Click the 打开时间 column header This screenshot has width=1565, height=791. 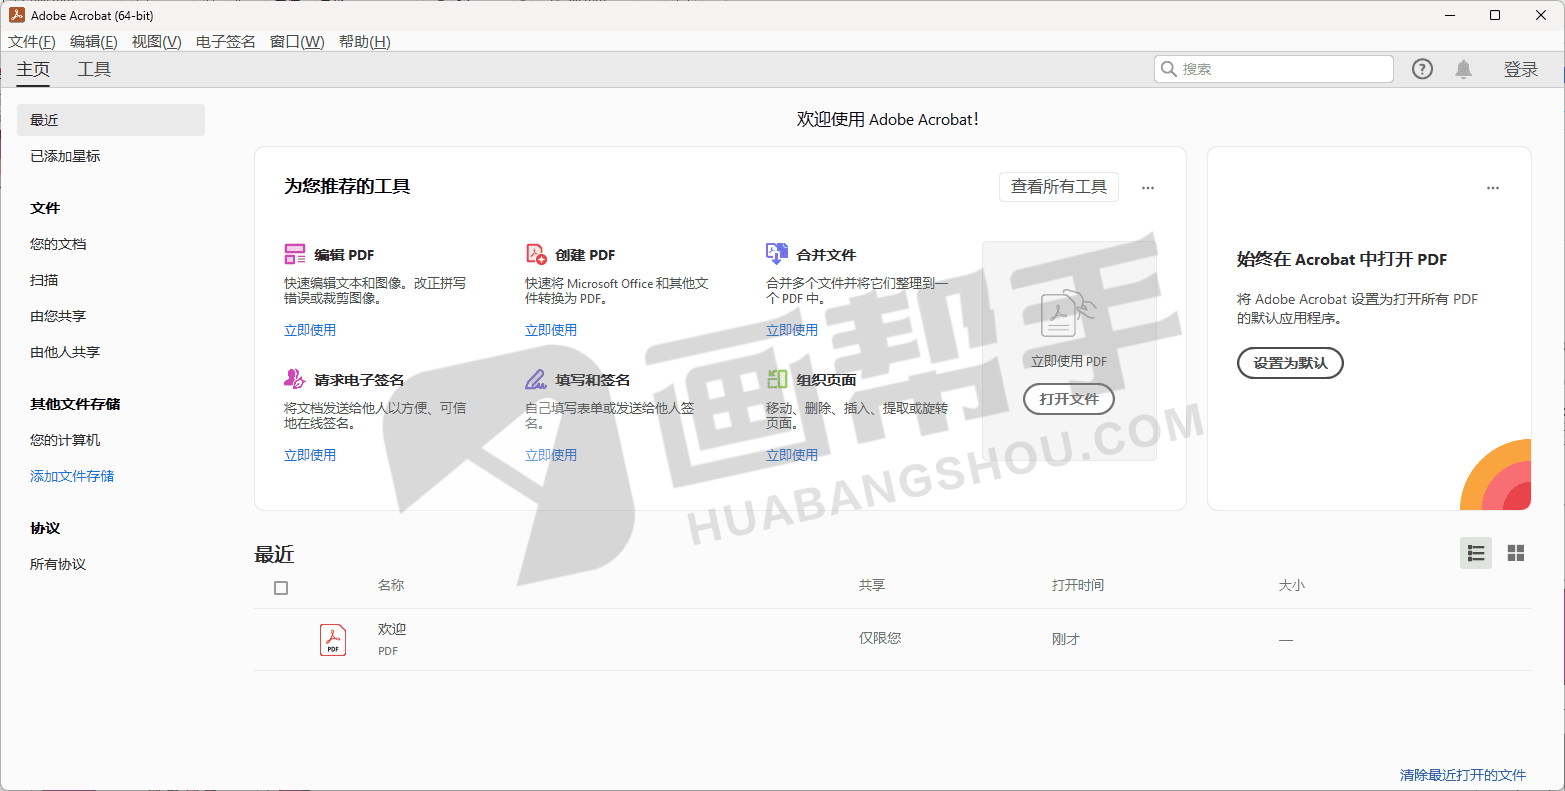[x=1078, y=585]
